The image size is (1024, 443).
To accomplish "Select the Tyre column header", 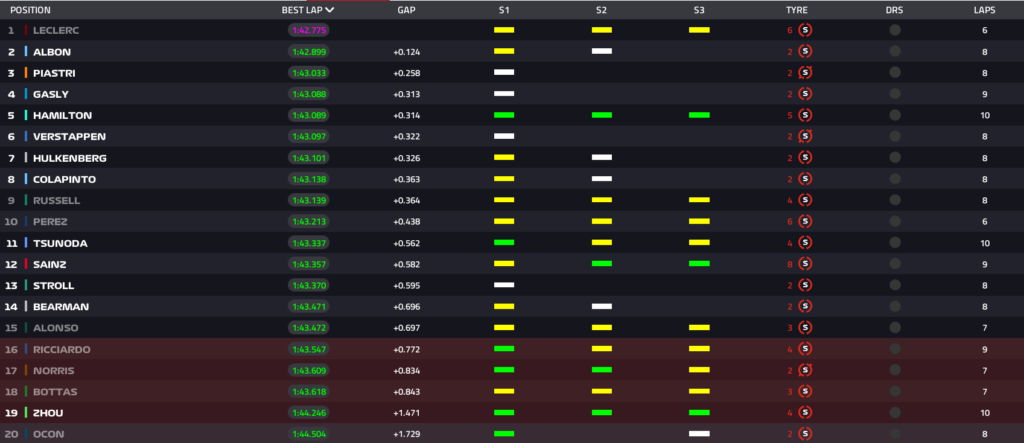I will [797, 10].
